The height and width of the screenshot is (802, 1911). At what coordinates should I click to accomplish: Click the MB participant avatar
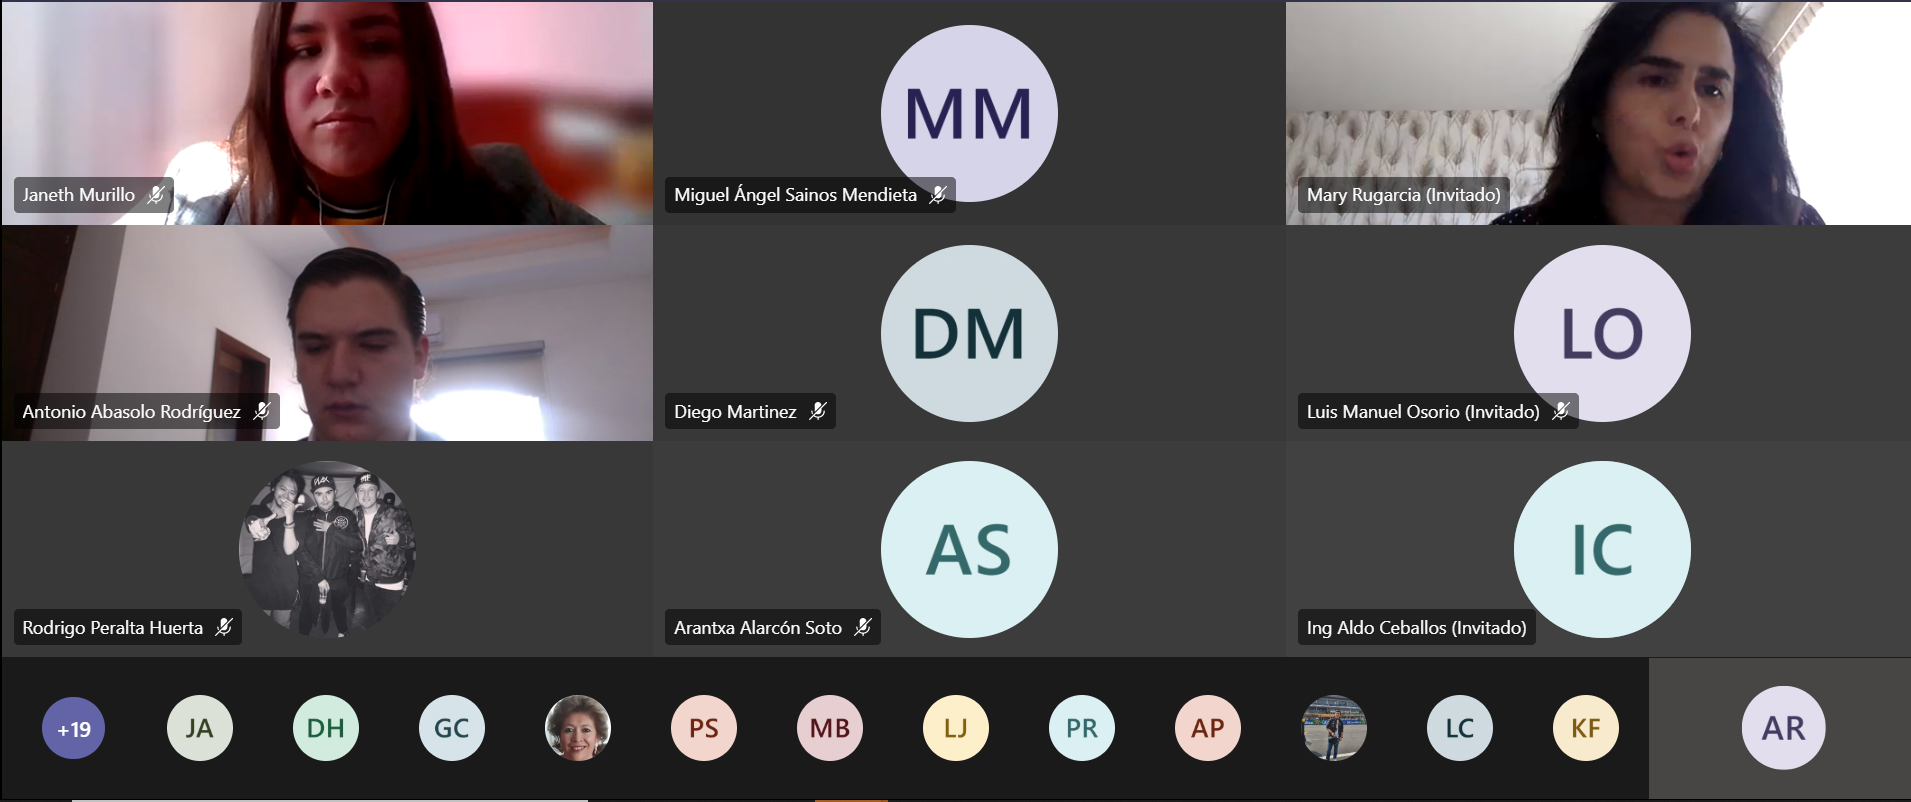pos(829,728)
